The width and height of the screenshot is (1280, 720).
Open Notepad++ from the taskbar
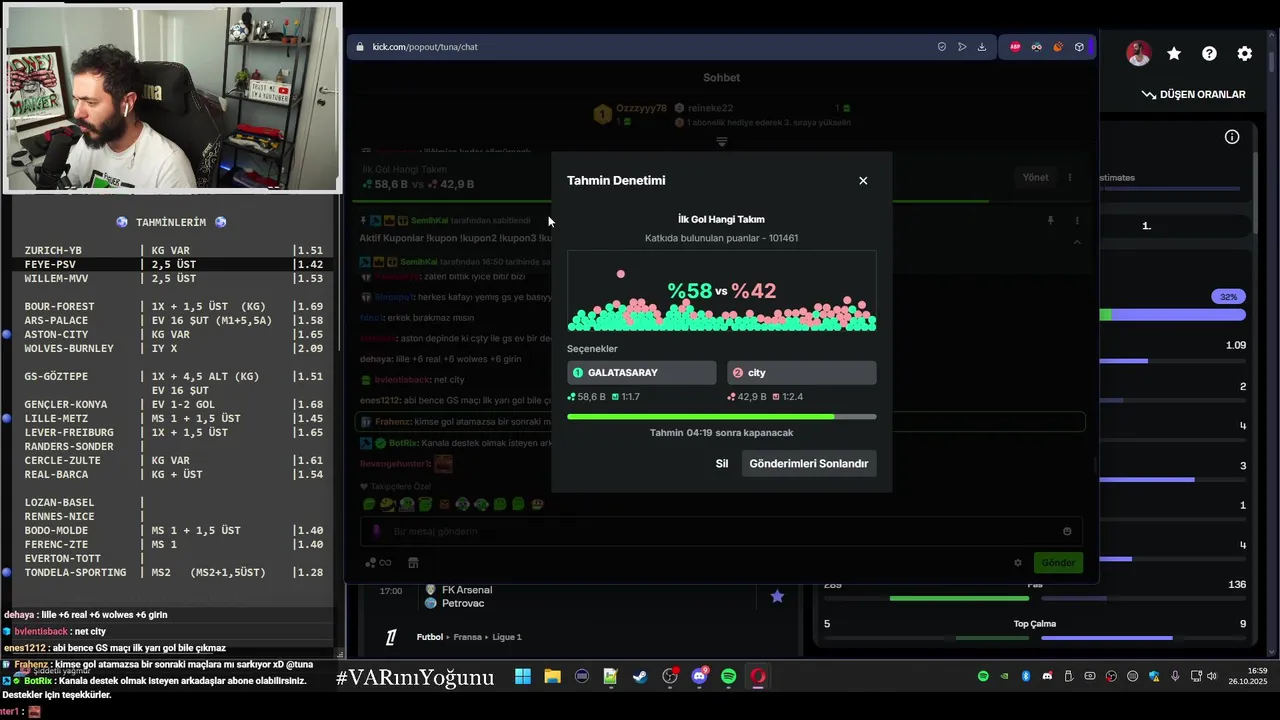(611, 677)
